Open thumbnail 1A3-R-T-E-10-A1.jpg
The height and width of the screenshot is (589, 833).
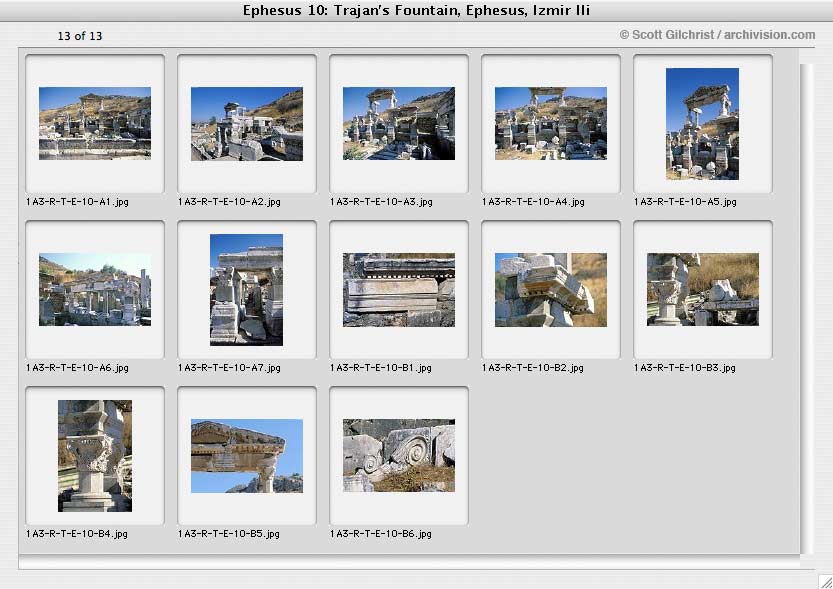[x=95, y=123]
